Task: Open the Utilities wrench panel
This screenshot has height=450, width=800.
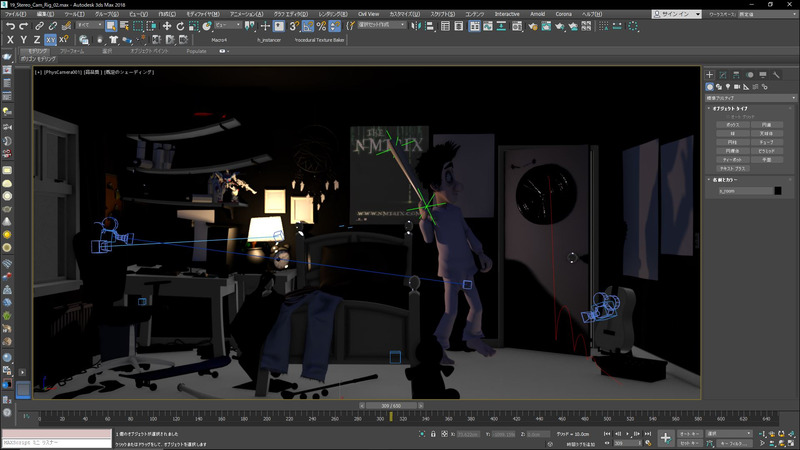Action: coord(775,75)
